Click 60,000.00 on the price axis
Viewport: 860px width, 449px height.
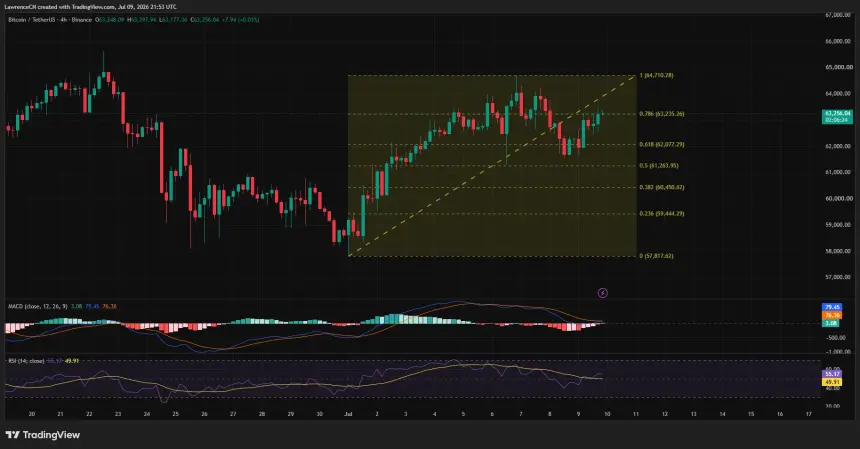(x=839, y=198)
